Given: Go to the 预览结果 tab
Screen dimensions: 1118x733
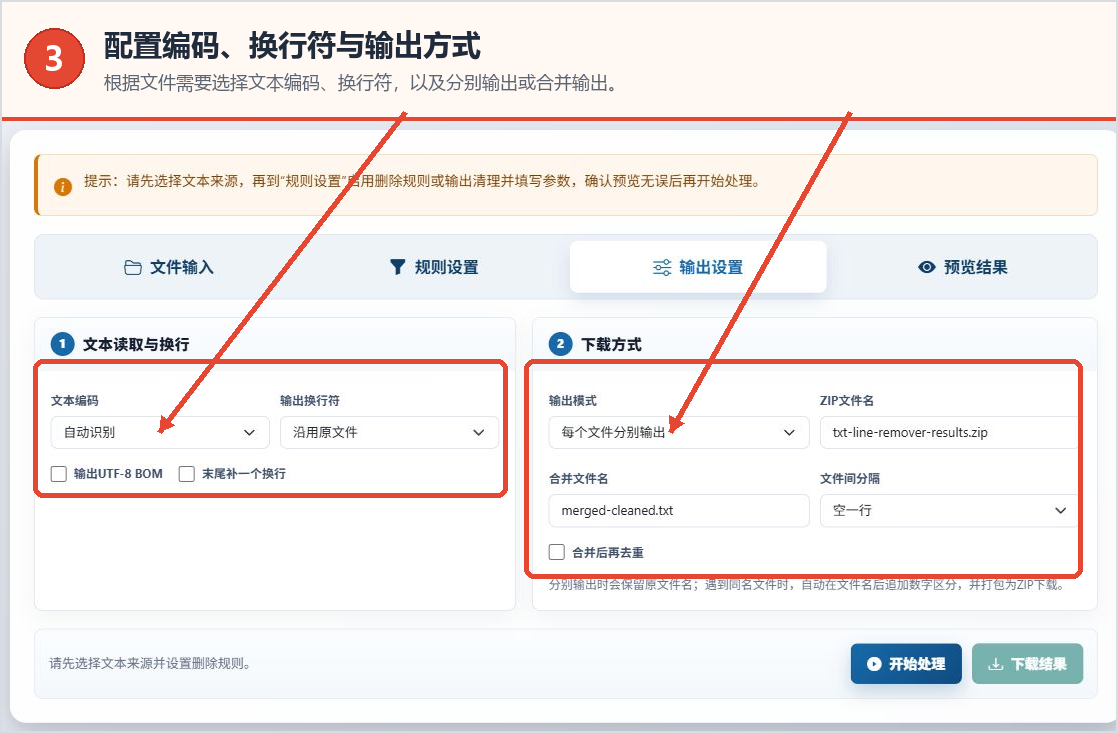Looking at the screenshot, I should click(963, 267).
